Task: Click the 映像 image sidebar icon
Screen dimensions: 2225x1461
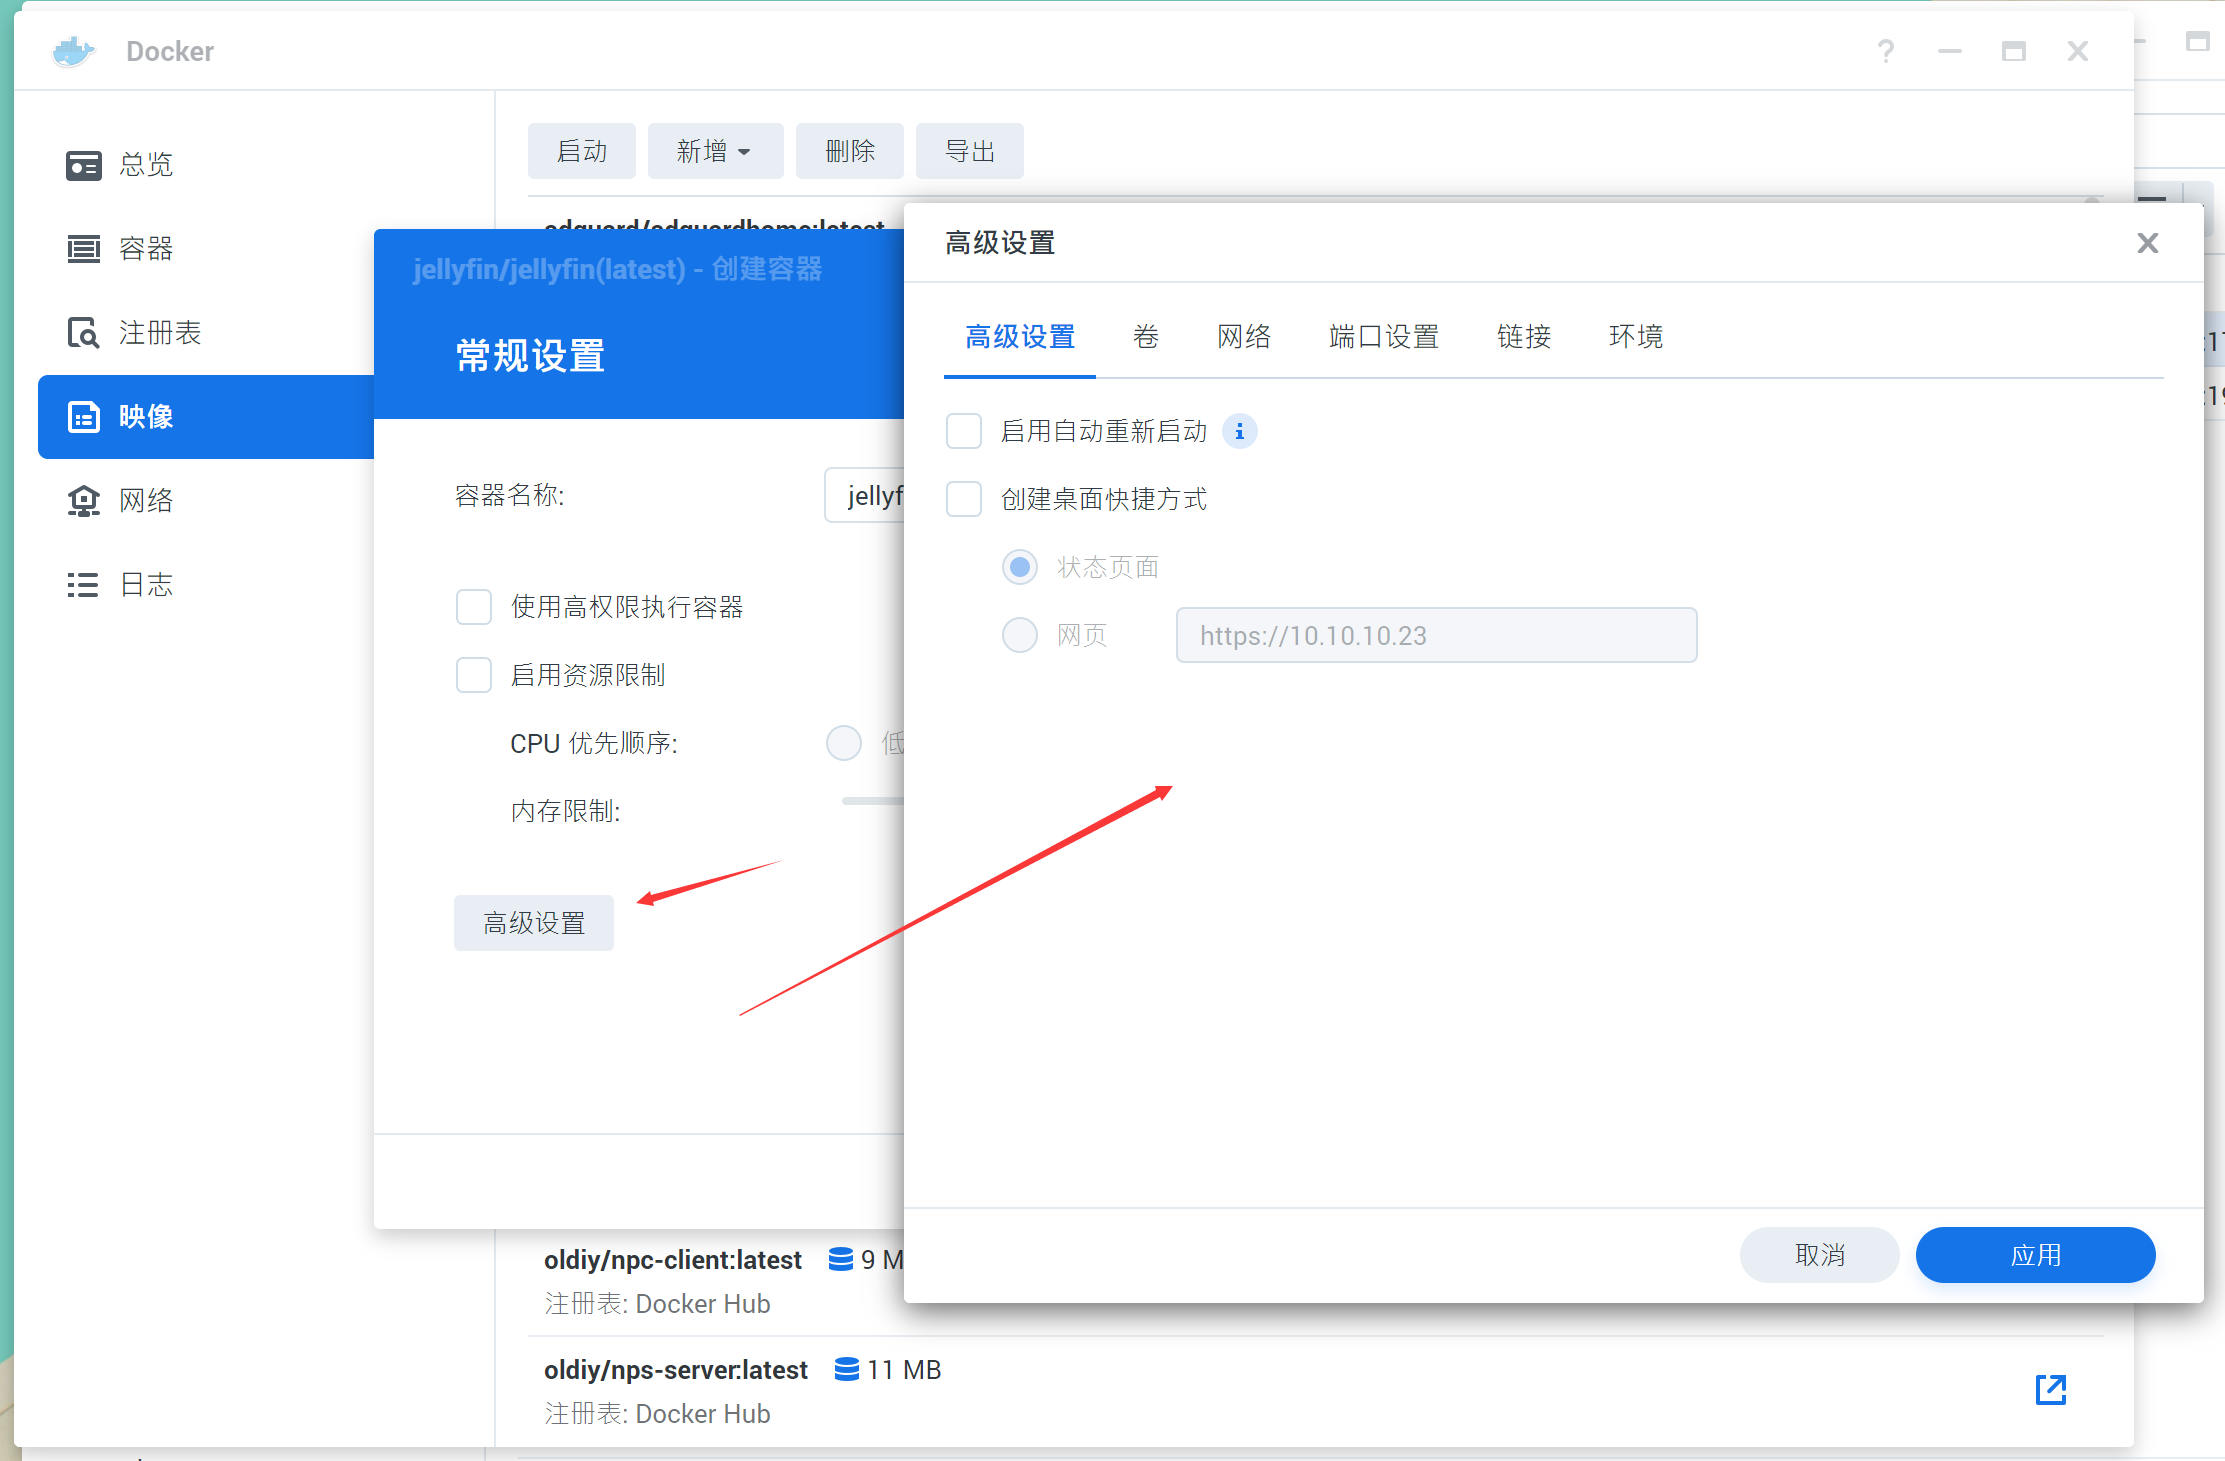Action: pyautogui.click(x=84, y=417)
